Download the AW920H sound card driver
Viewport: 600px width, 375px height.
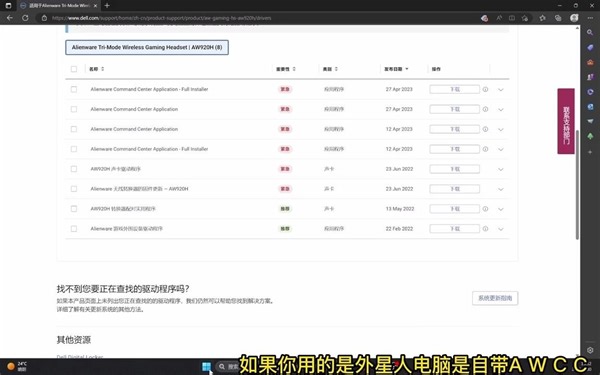(x=455, y=169)
